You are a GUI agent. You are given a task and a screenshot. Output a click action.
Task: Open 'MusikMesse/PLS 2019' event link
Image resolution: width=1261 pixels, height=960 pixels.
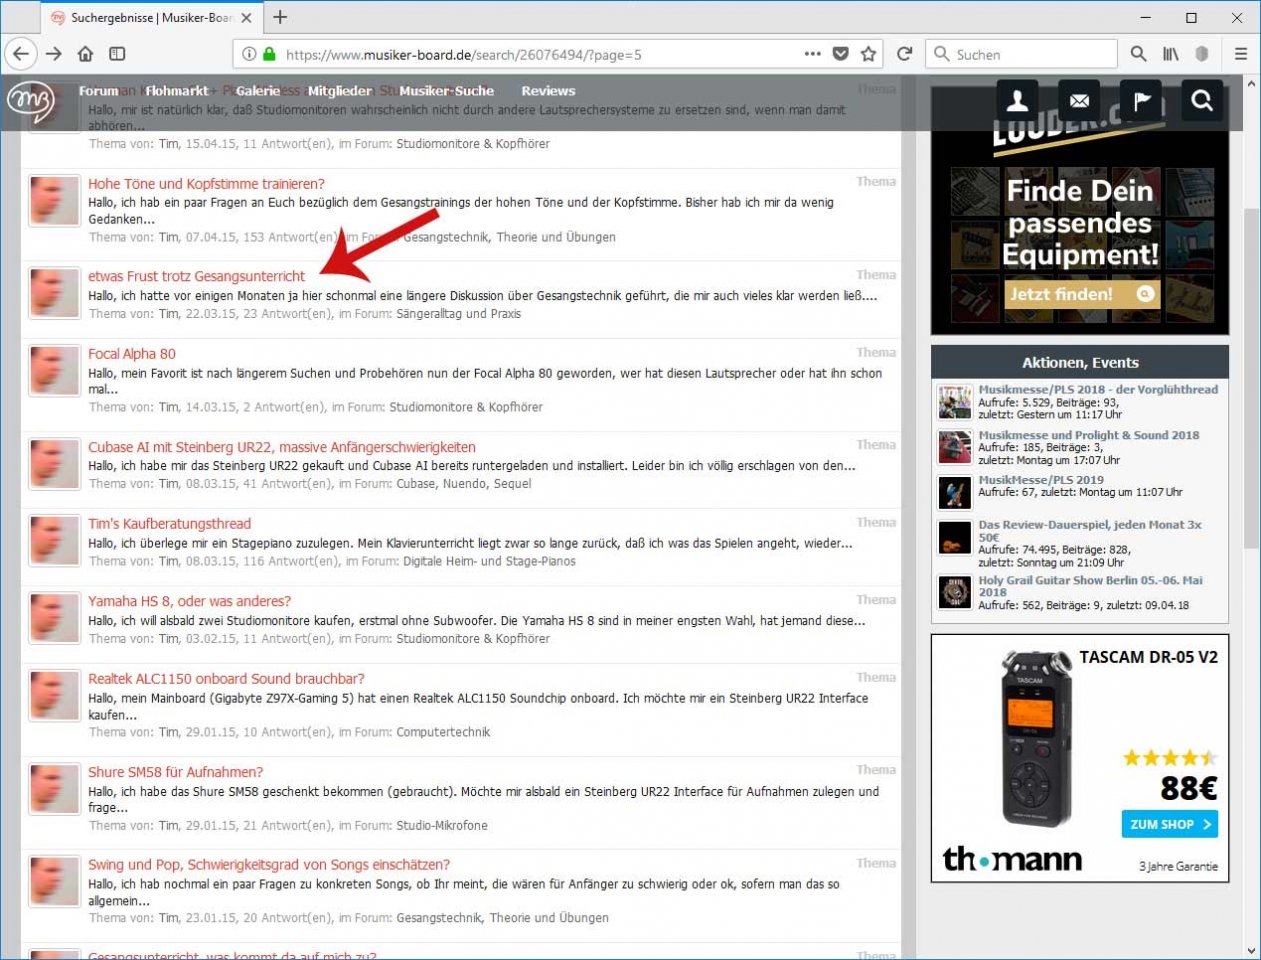1040,480
